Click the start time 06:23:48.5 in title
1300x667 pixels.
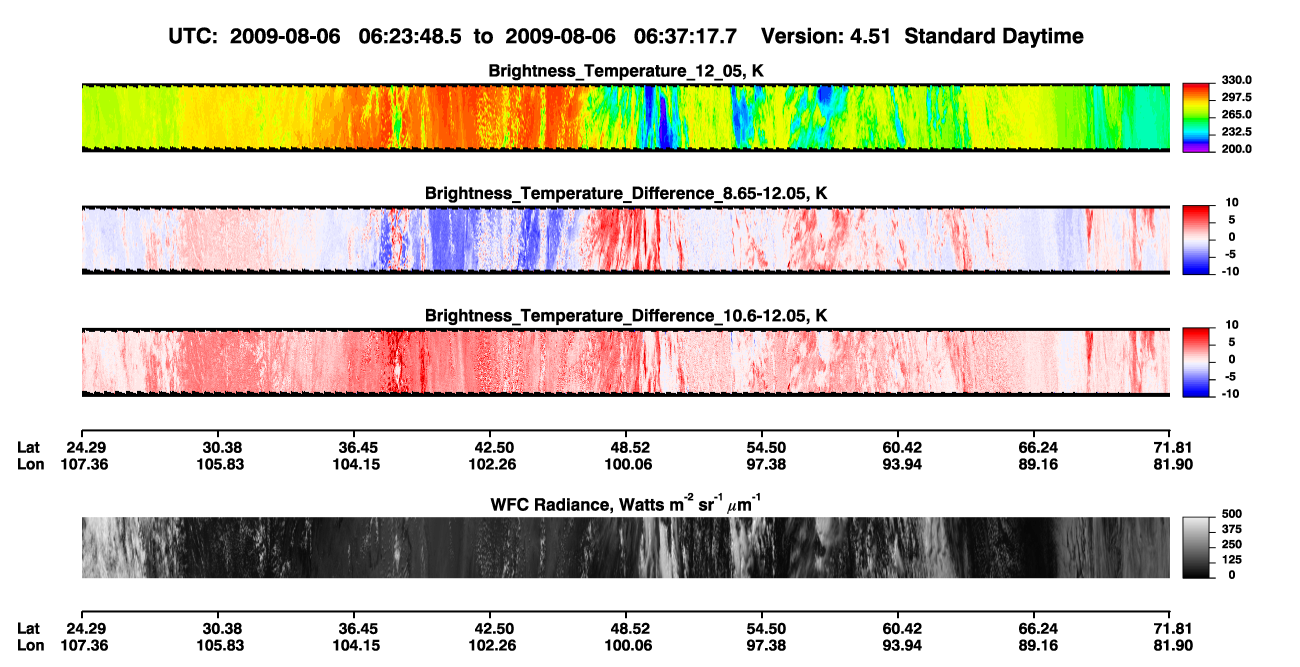point(412,36)
